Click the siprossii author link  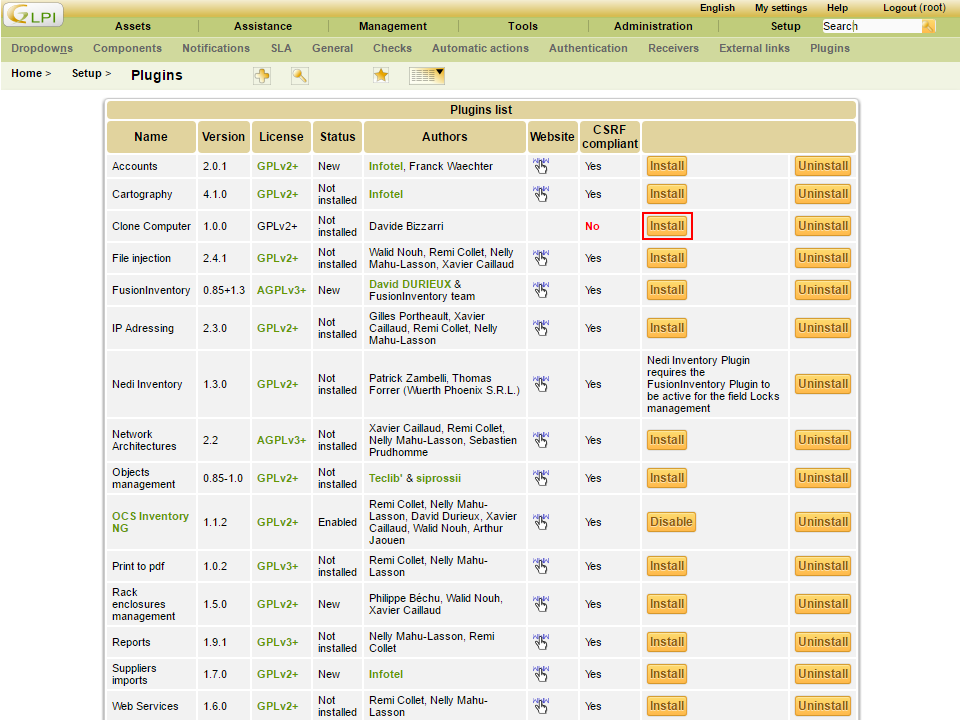coord(438,478)
